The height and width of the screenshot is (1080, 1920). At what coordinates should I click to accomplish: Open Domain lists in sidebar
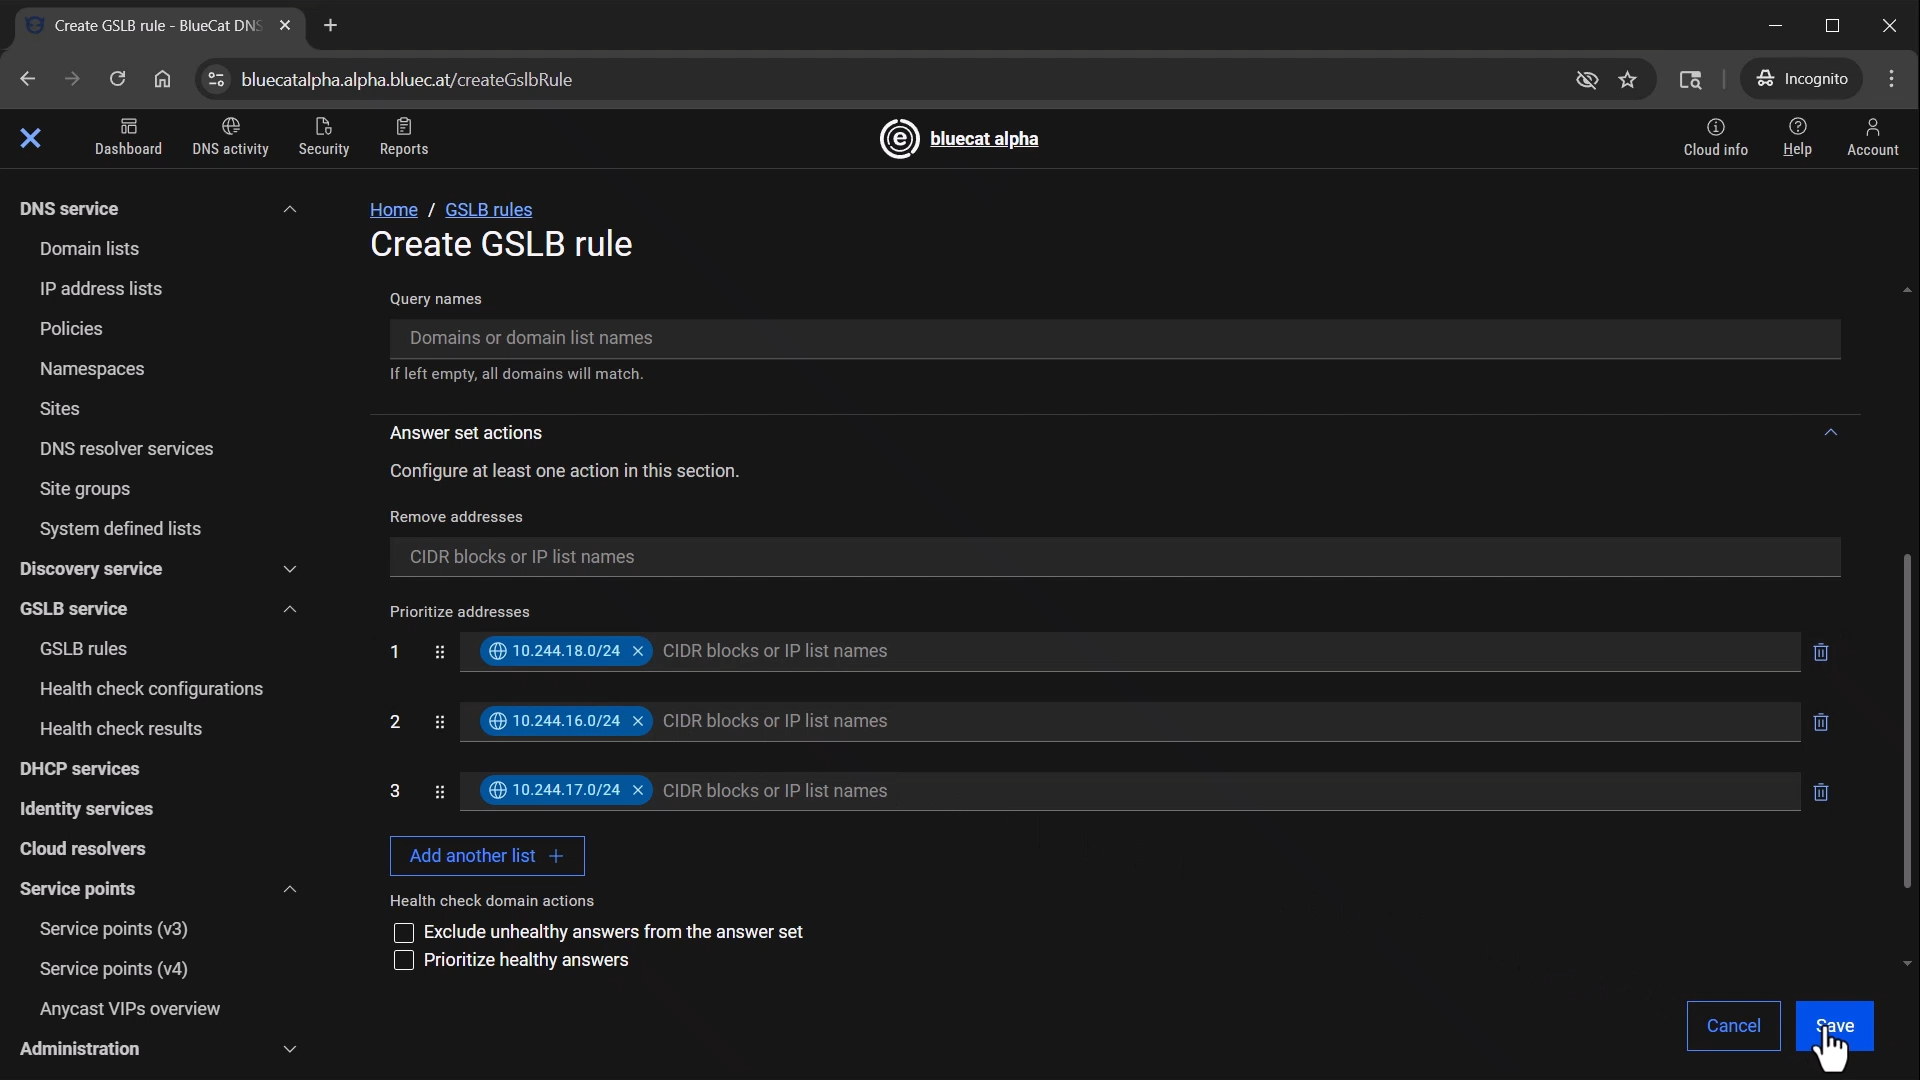click(x=89, y=249)
